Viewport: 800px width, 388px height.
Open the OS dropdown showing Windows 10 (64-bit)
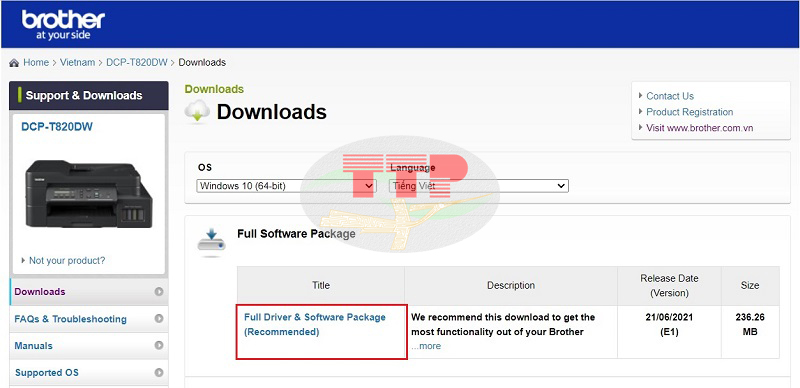(x=286, y=186)
